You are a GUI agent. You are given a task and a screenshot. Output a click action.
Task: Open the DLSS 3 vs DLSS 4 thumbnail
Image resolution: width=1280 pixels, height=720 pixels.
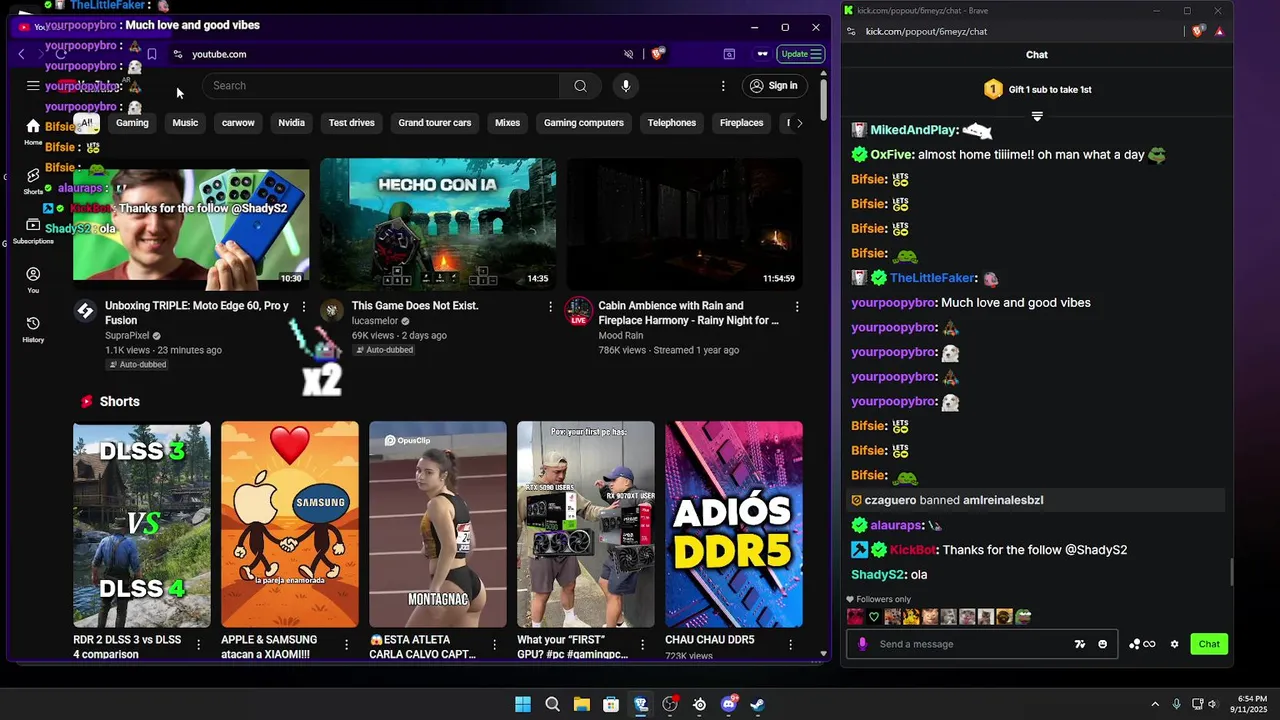tap(142, 524)
